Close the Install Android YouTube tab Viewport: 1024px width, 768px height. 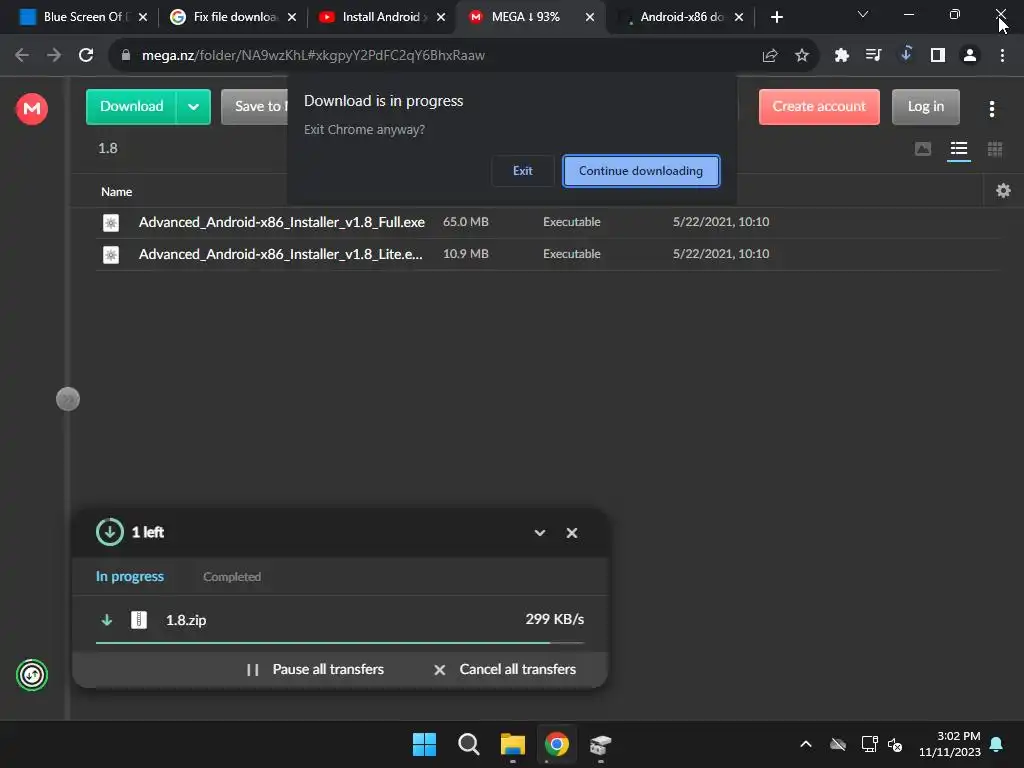point(441,18)
